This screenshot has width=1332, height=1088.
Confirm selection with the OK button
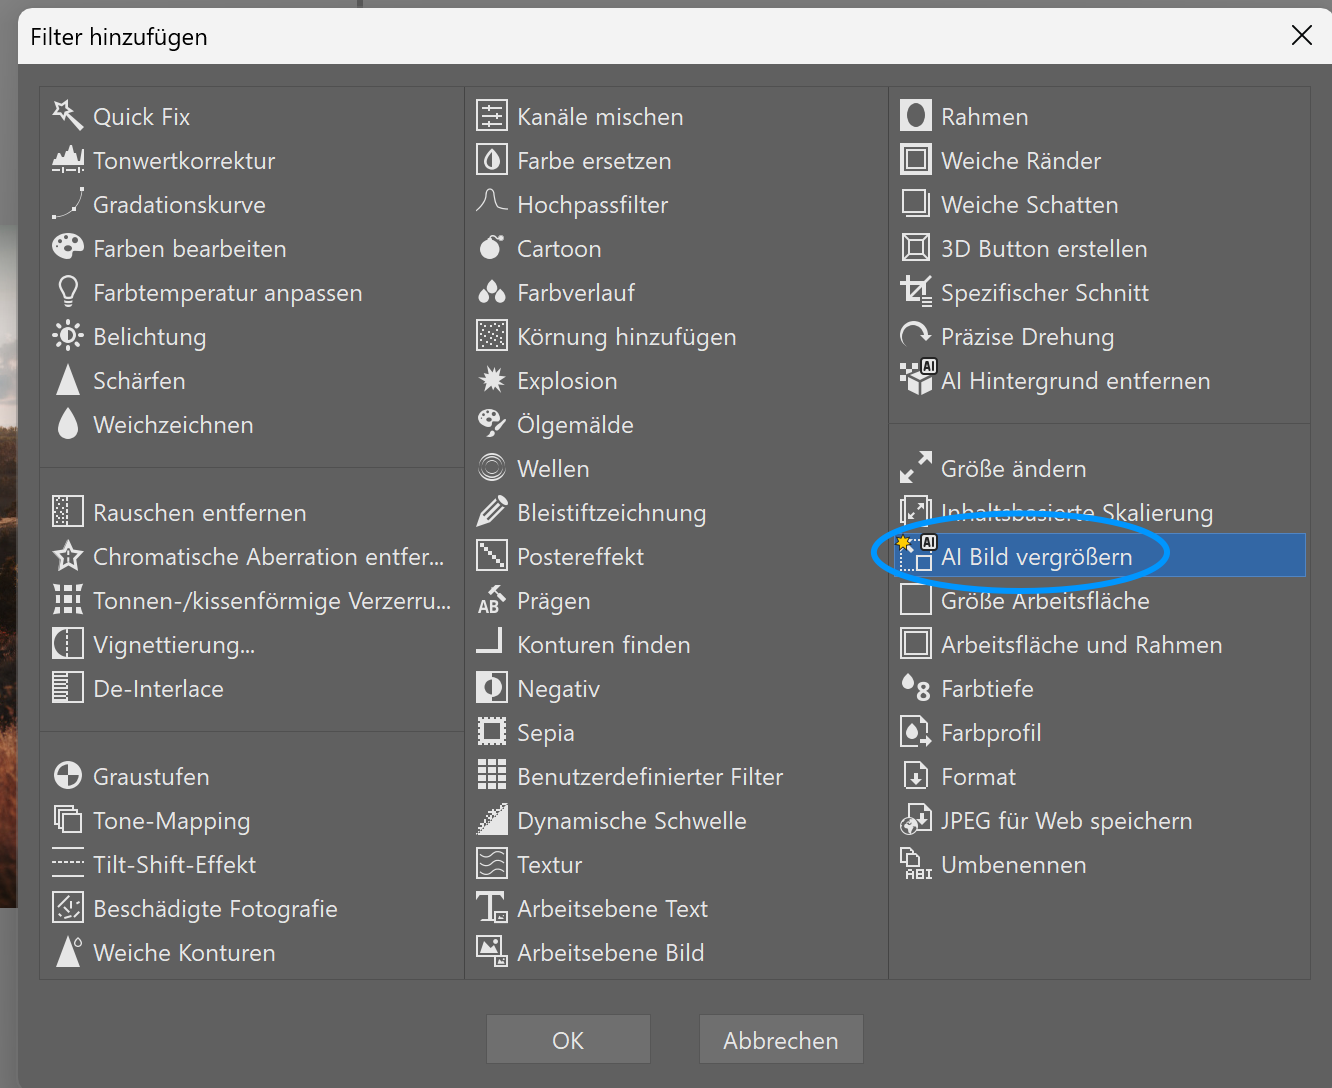tap(568, 1040)
